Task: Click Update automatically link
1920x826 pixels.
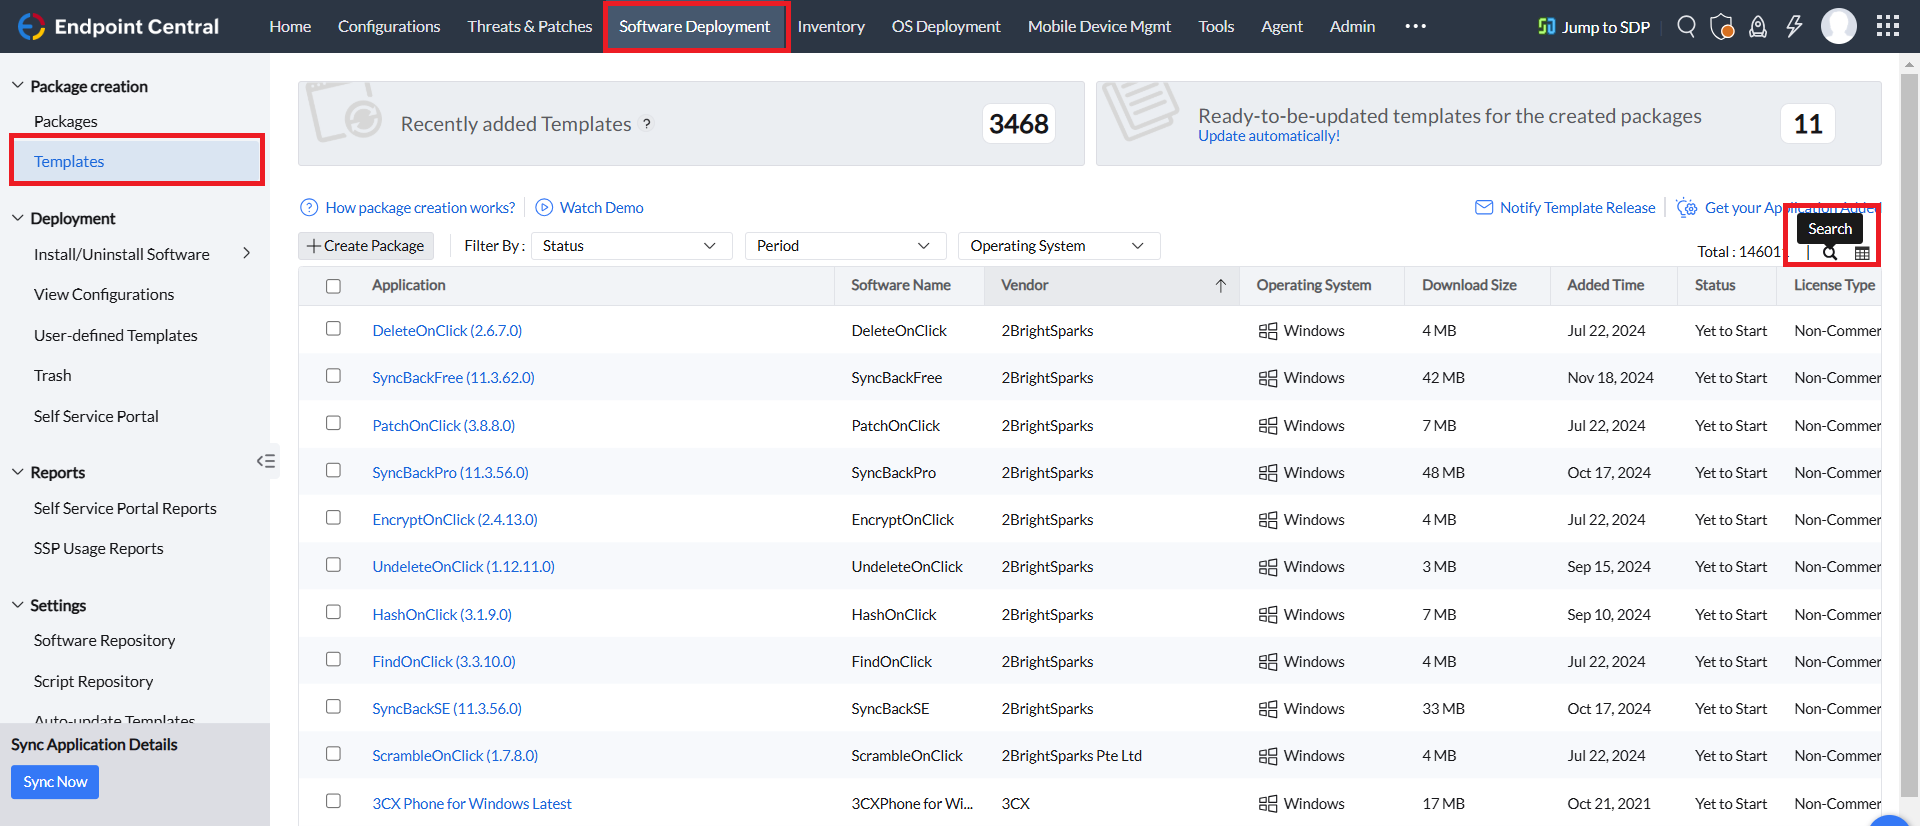Action: pyautogui.click(x=1269, y=136)
